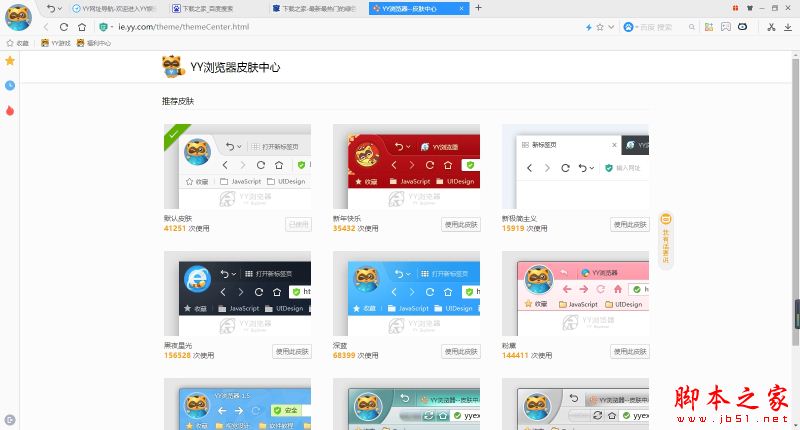
Task: Open the 收藏 favorites bookmark bar item
Action: point(18,43)
